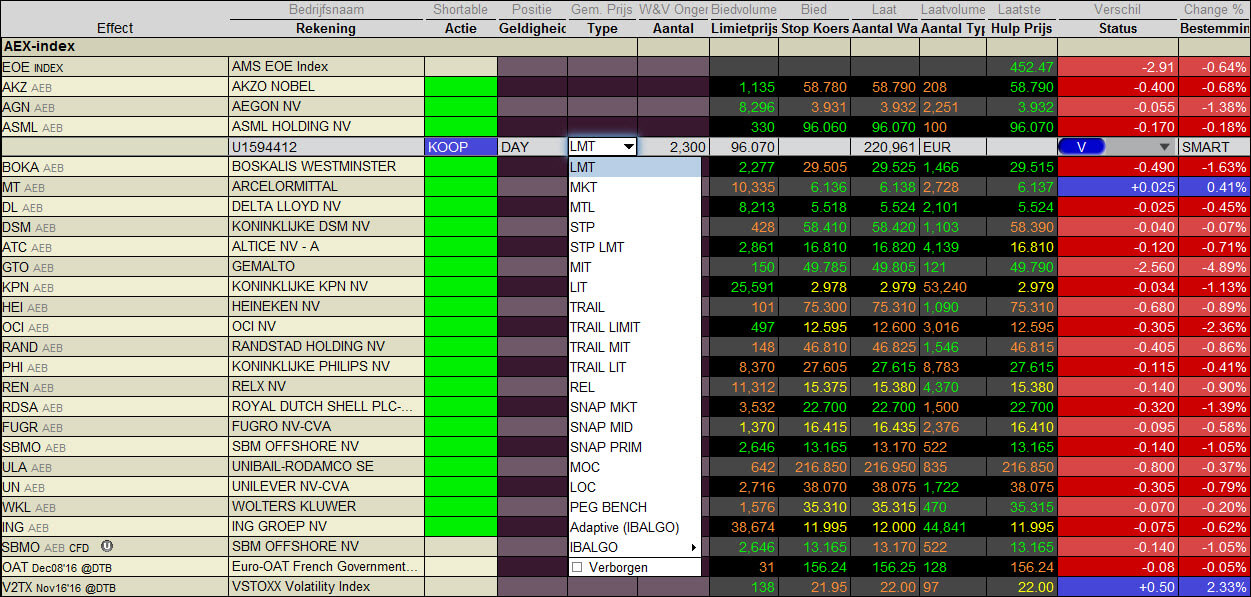The width and height of the screenshot is (1251, 597).
Task: Click ROYAL DUTCH SHELL company name
Action: tap(322, 407)
